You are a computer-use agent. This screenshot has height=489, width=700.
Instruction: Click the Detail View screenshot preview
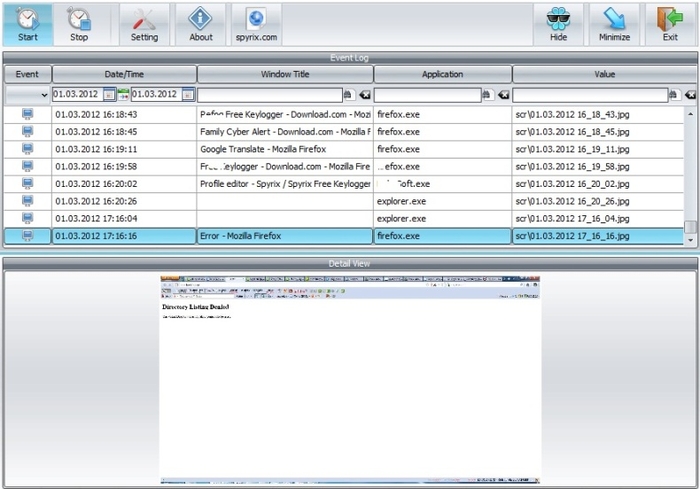pyautogui.click(x=350, y=380)
